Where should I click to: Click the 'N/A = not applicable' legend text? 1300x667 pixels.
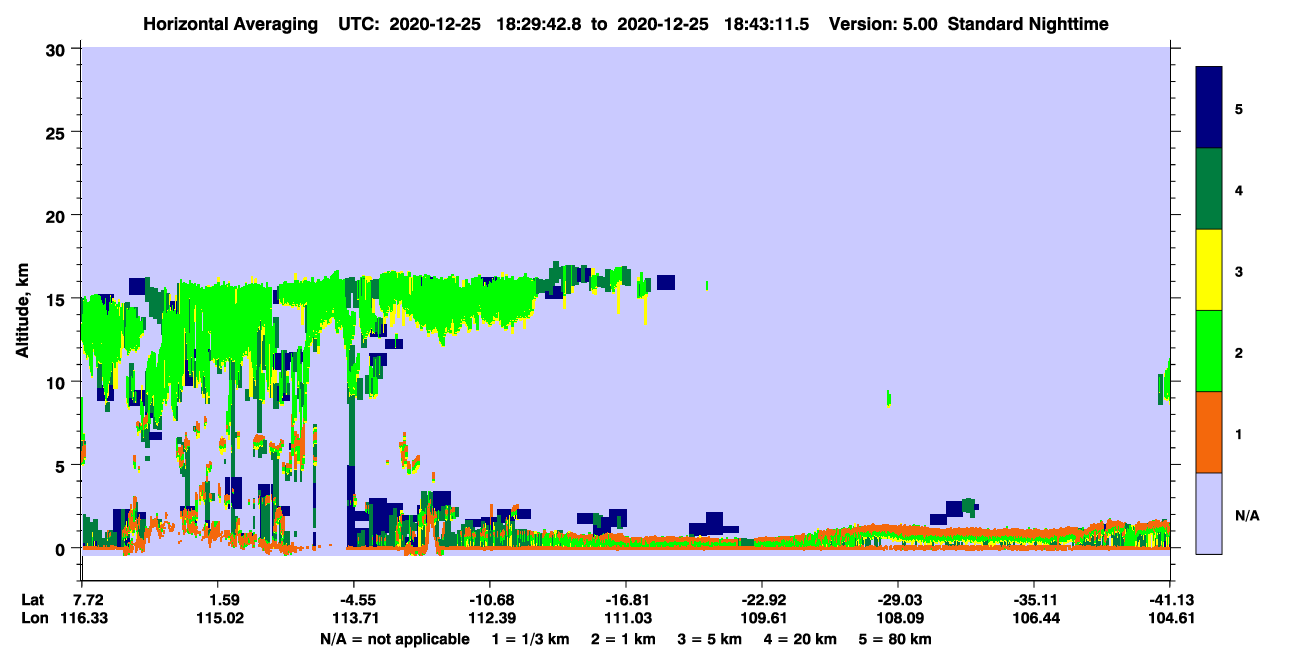[x=393, y=639]
